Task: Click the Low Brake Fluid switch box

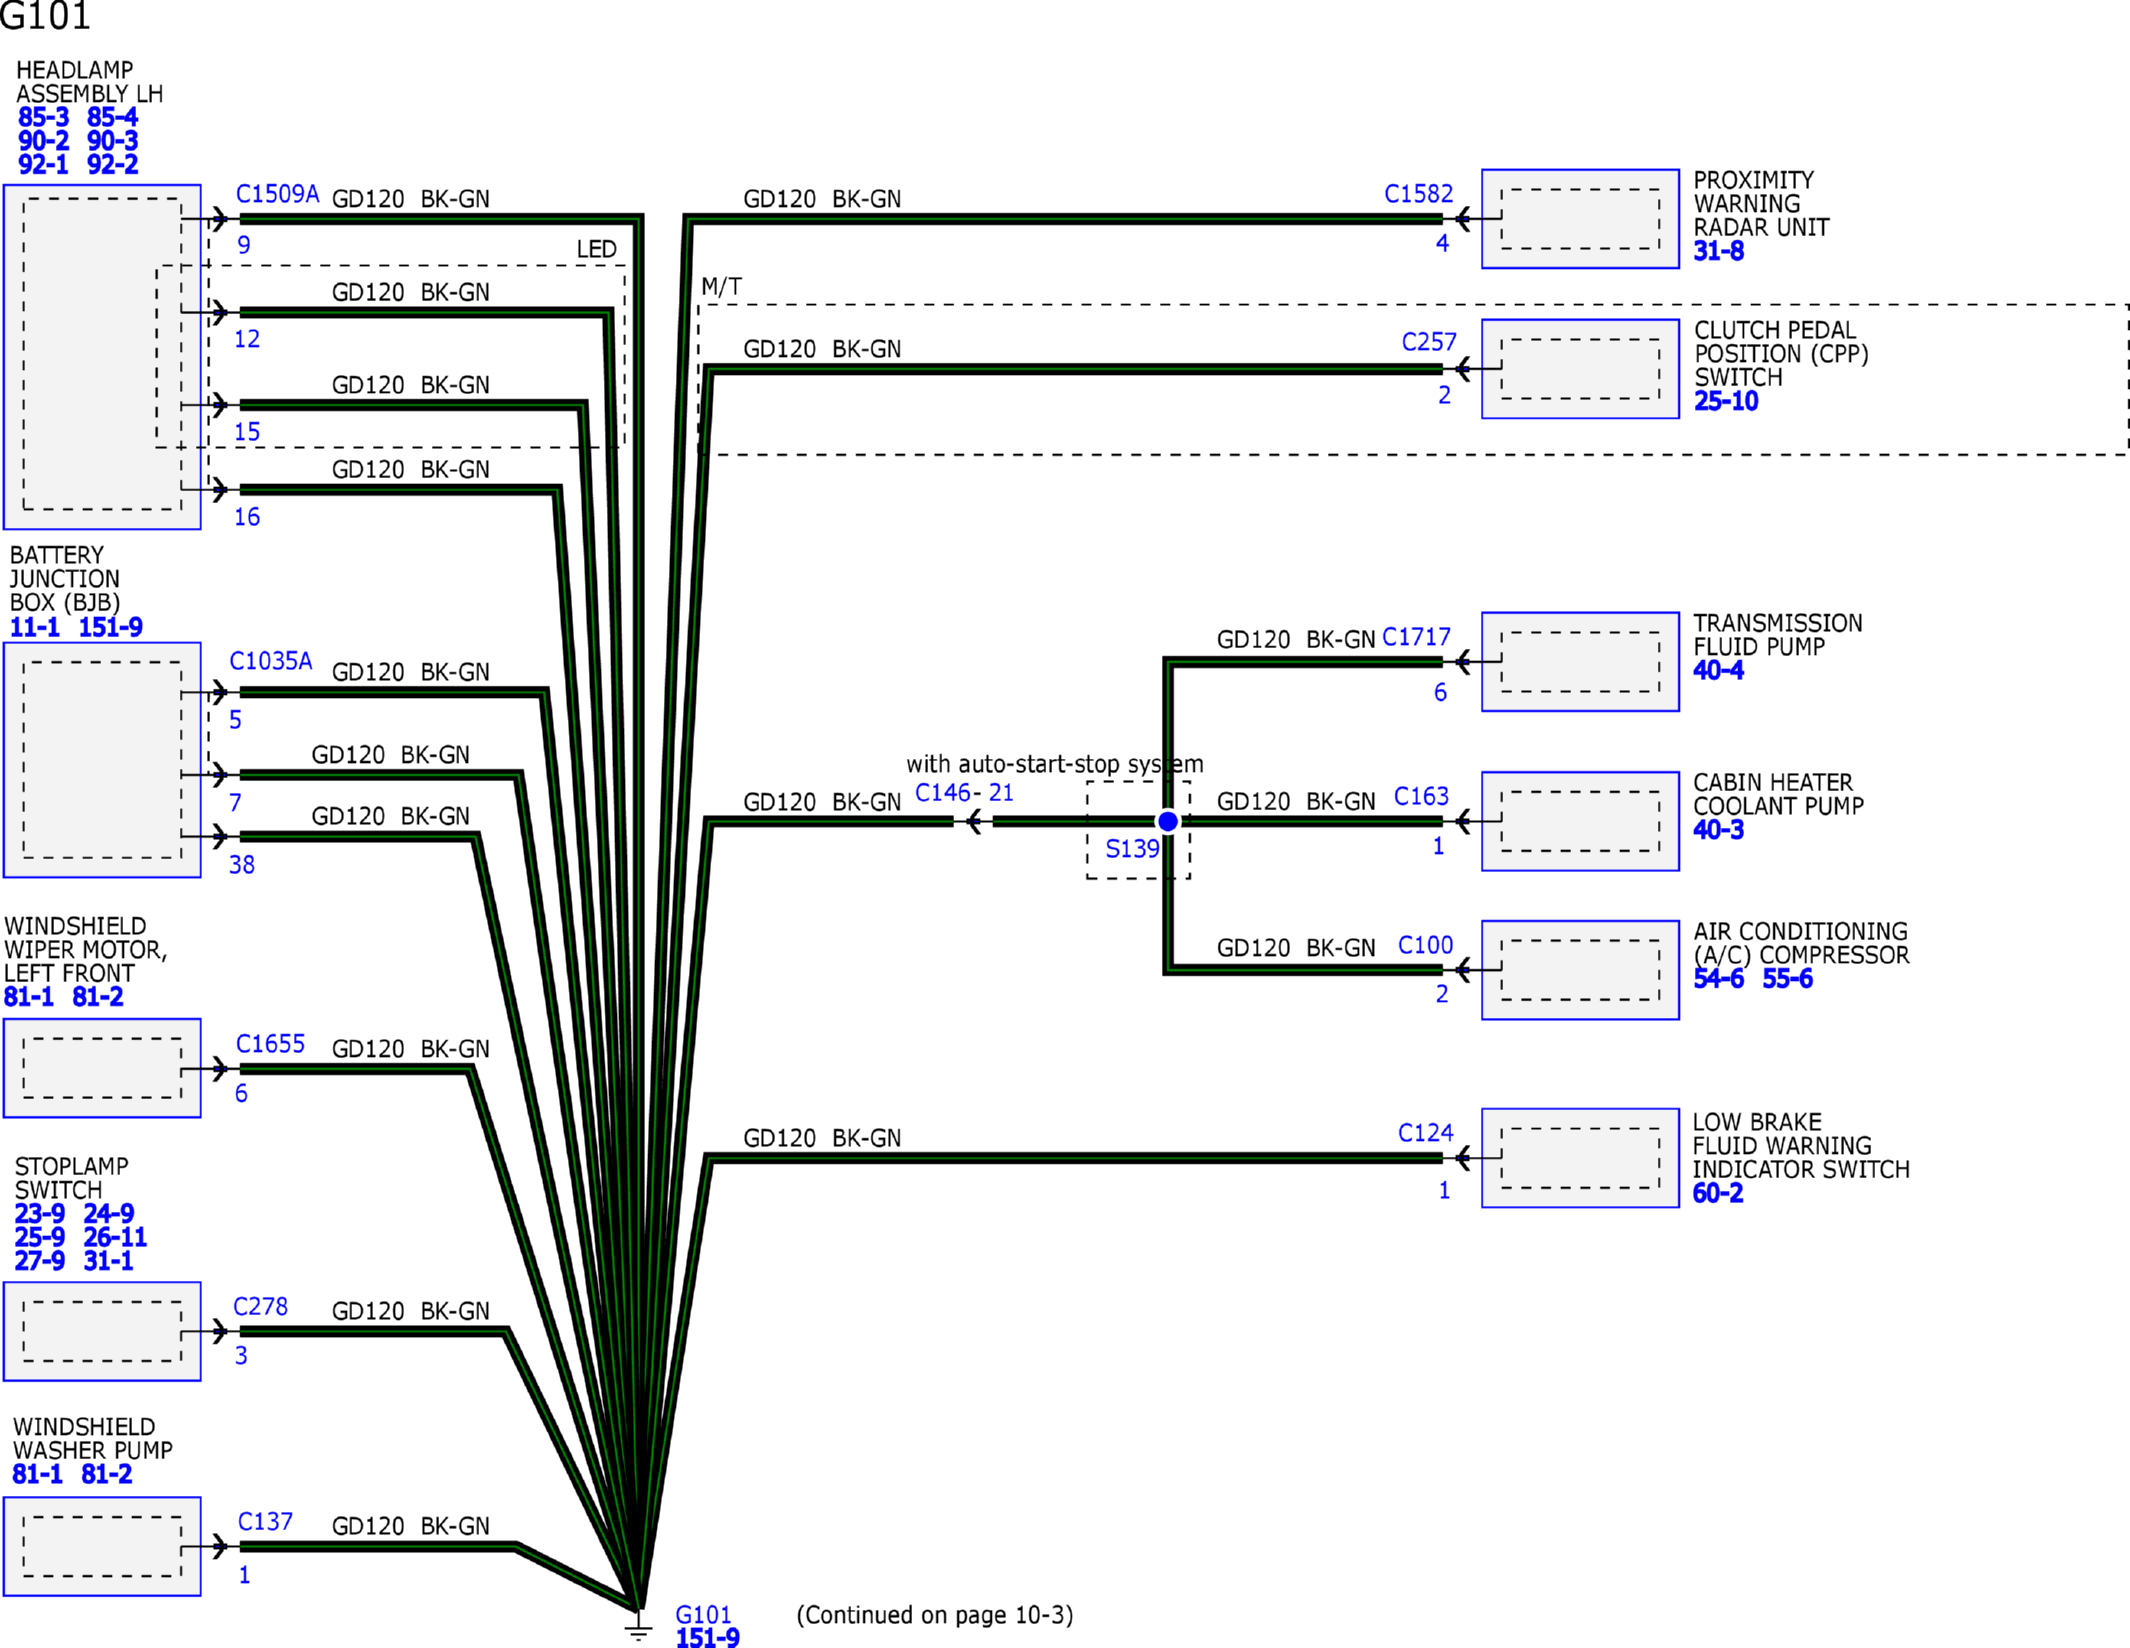Action: [x=1580, y=1158]
